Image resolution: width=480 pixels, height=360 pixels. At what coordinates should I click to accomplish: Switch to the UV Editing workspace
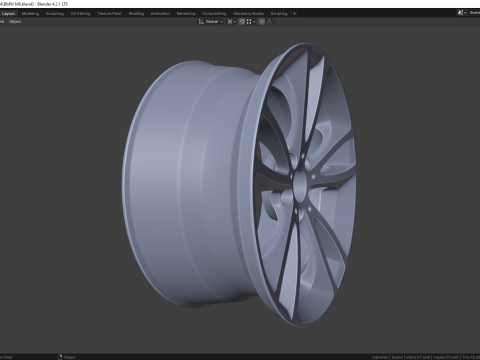coord(80,14)
